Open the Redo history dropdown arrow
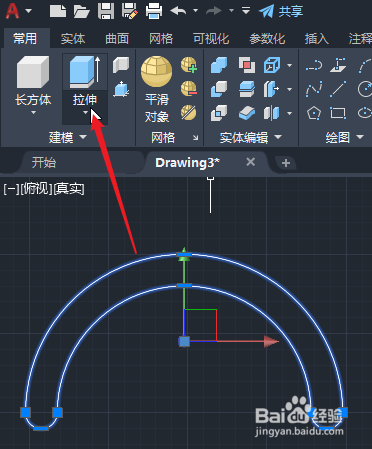Viewport: 372px width, 449px height. 231,11
